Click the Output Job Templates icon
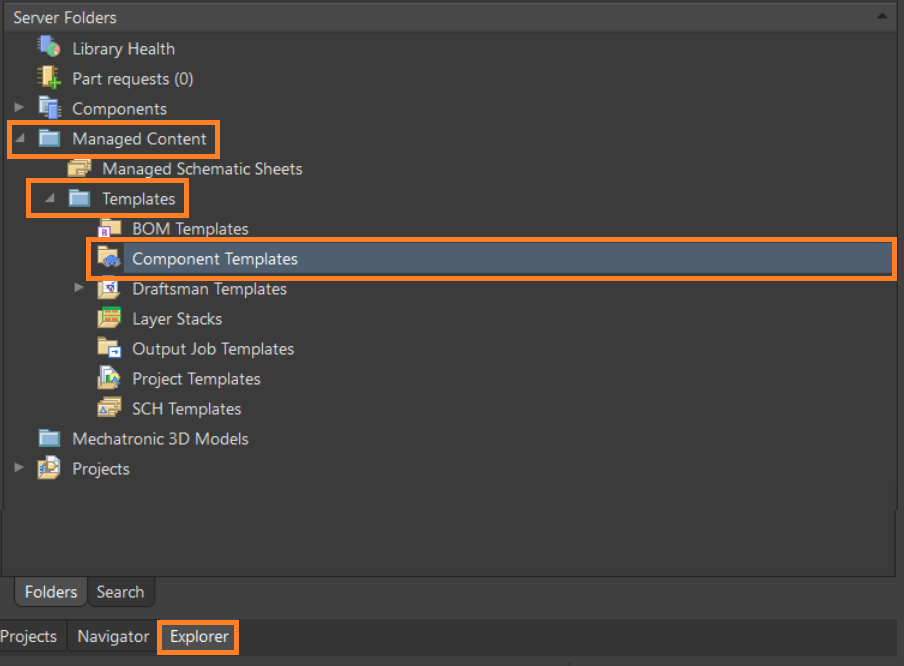The image size is (904, 666). click(109, 348)
